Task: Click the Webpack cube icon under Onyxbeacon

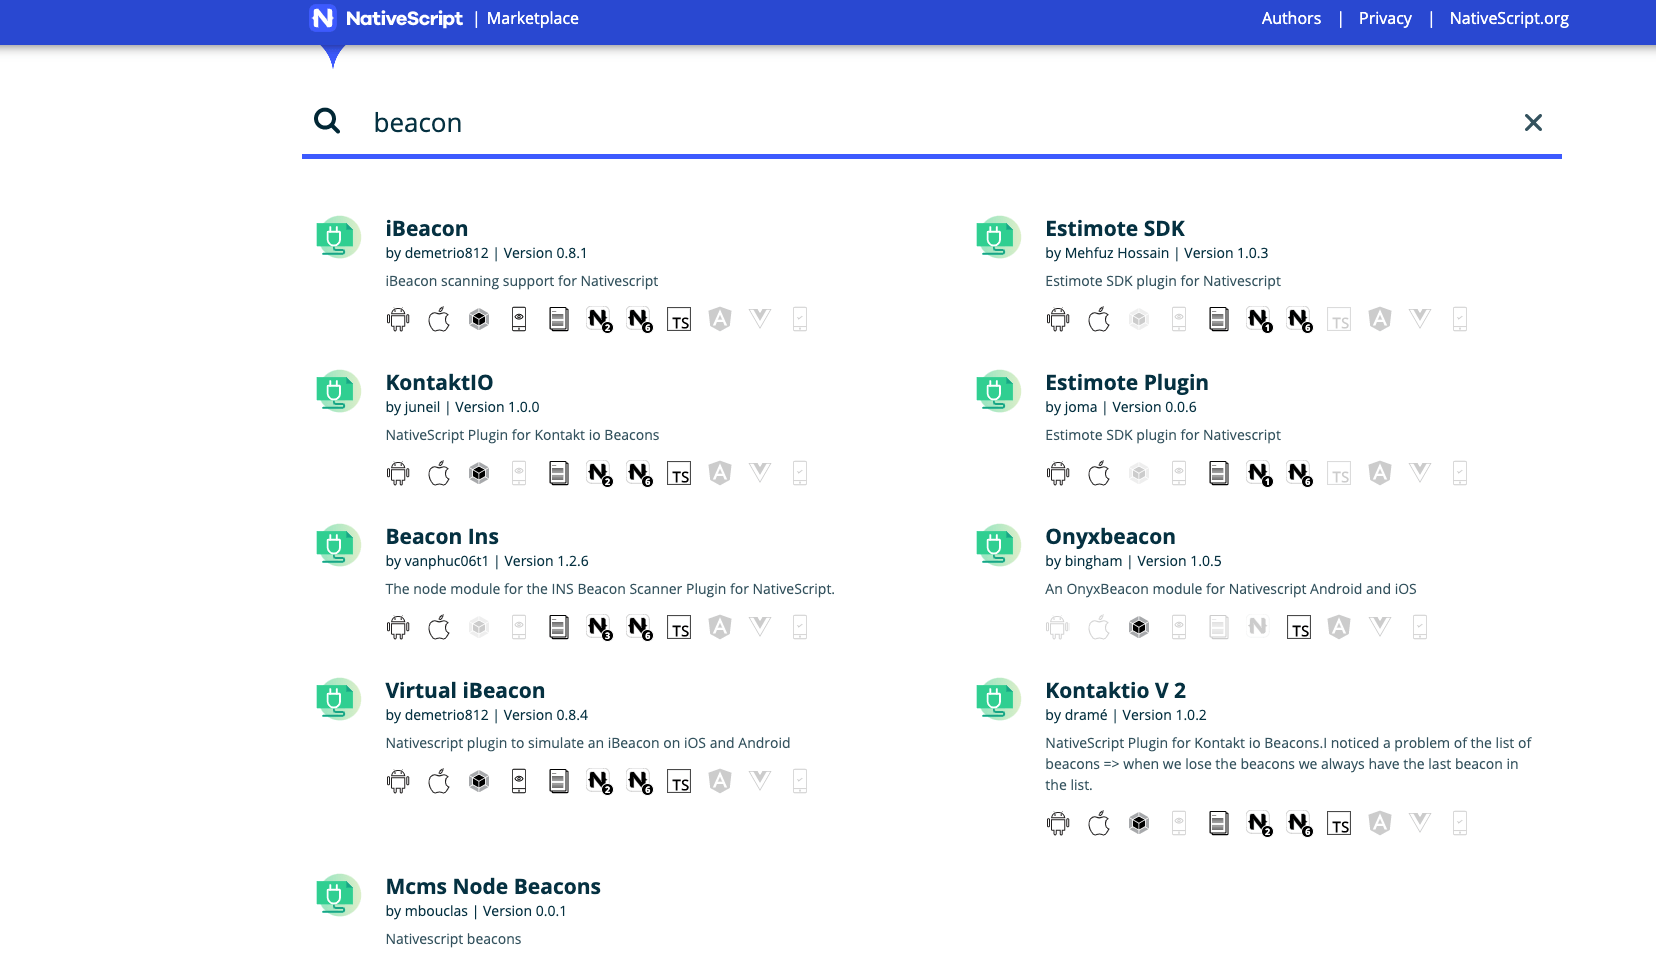Action: tap(1139, 627)
